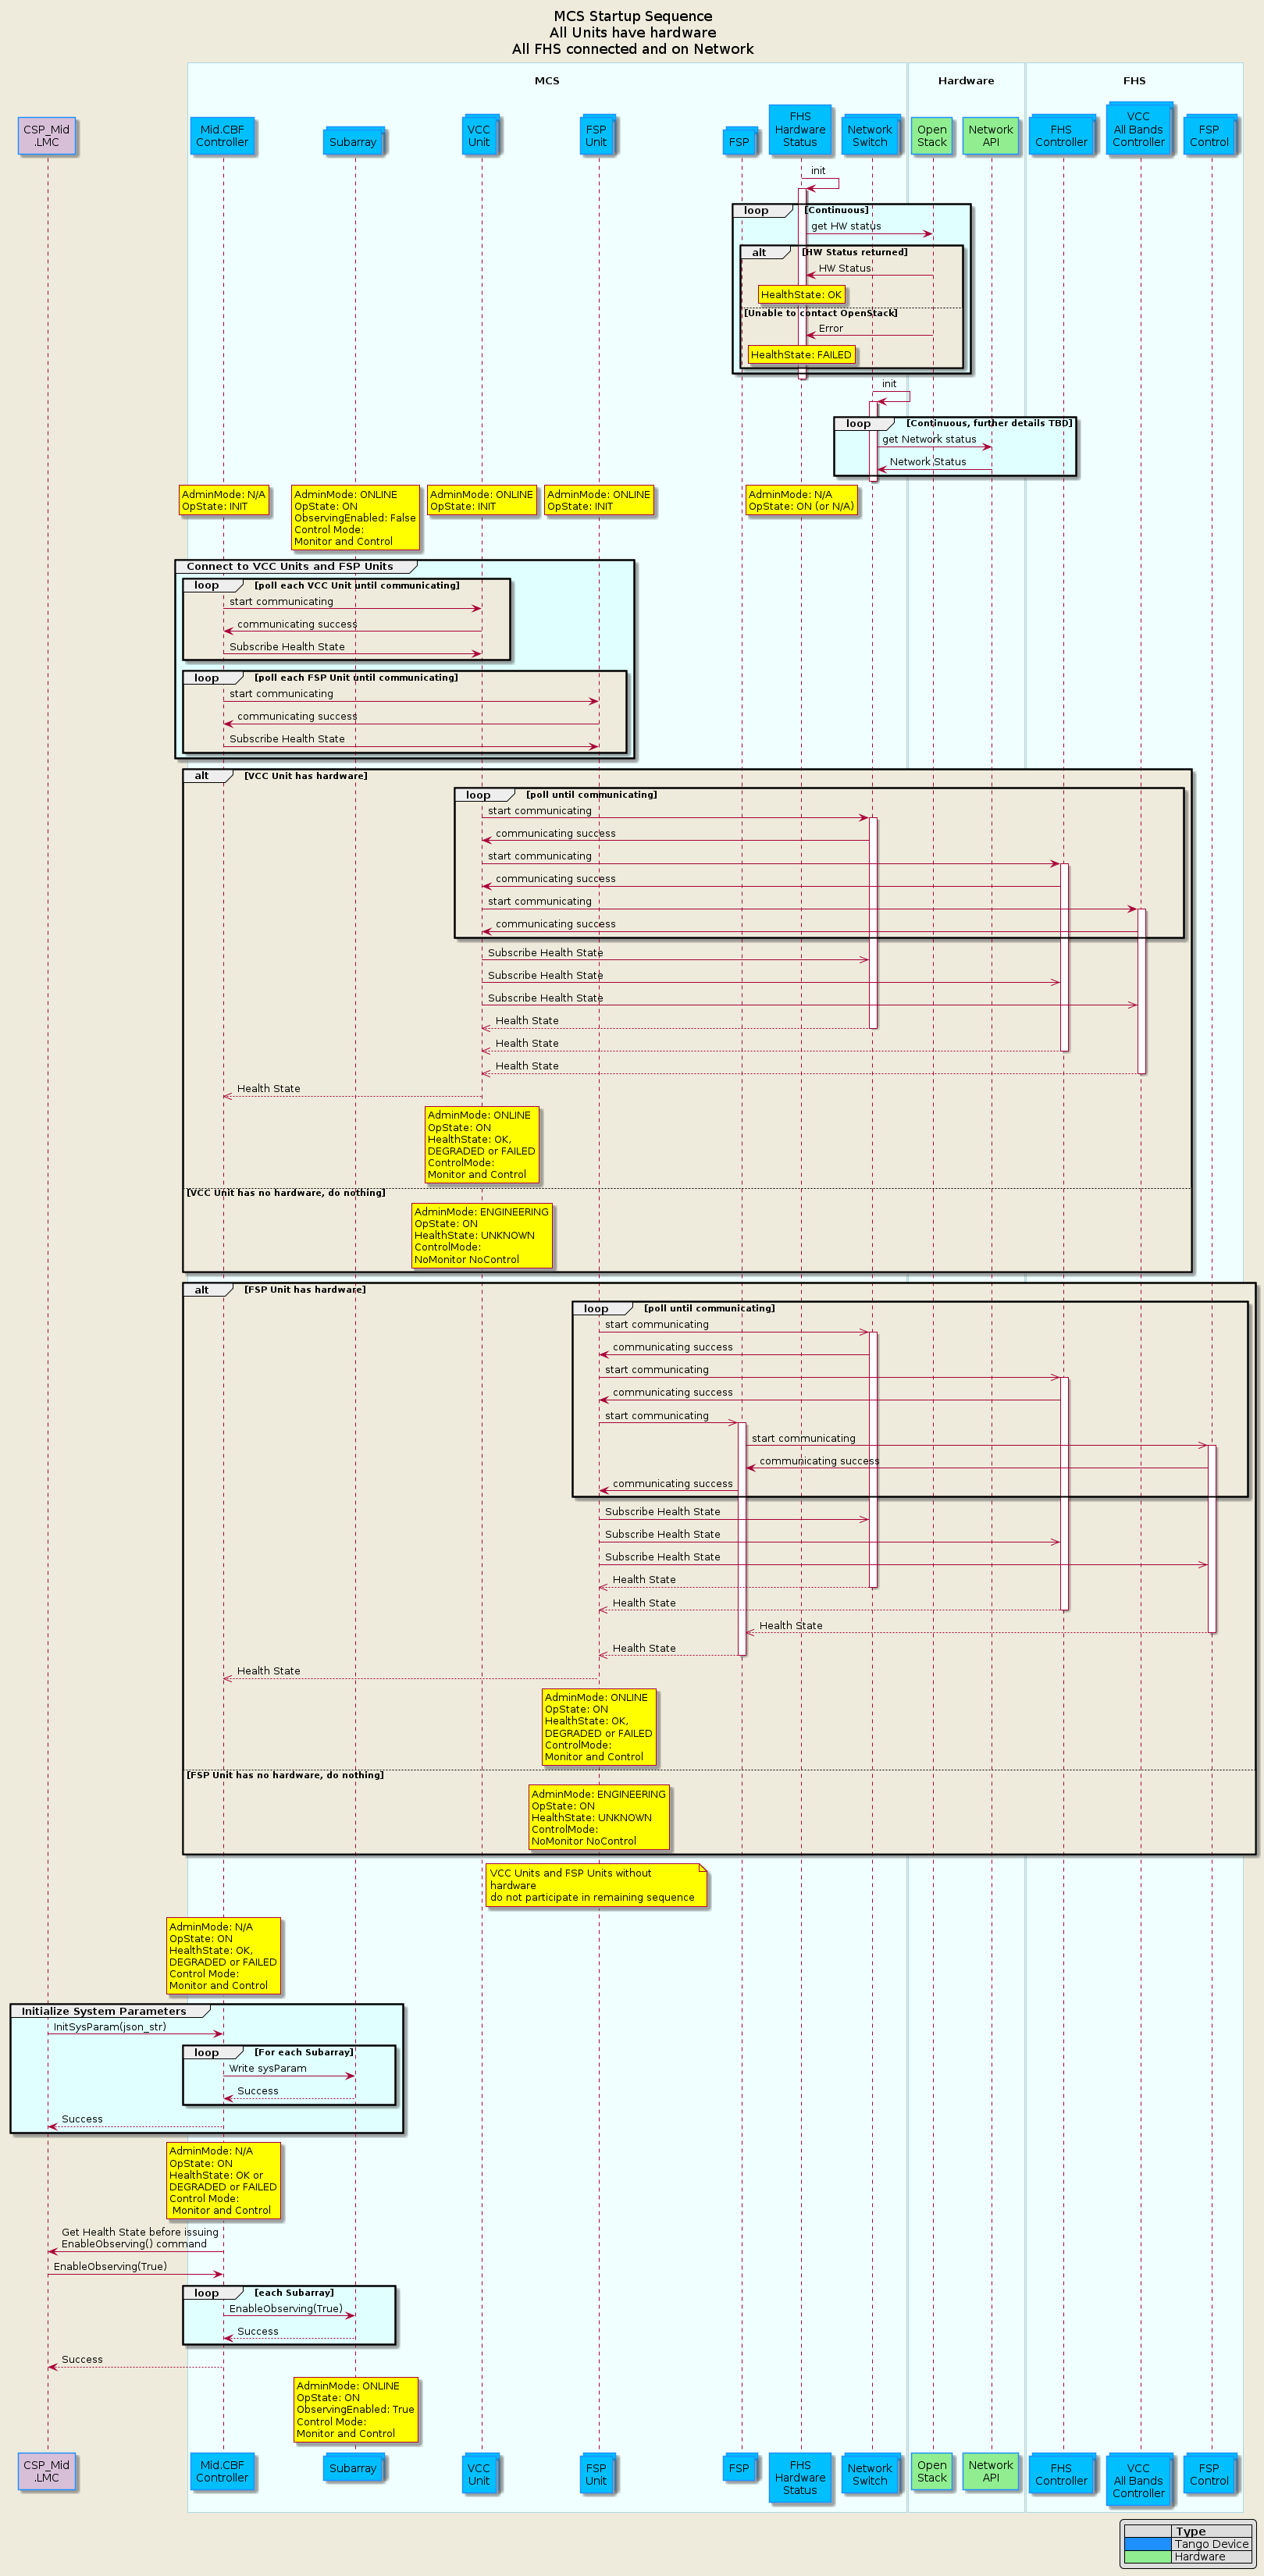Select '[poll each FSP Unit until communicating]' label
This screenshot has width=1264, height=2576.
coord(356,677)
